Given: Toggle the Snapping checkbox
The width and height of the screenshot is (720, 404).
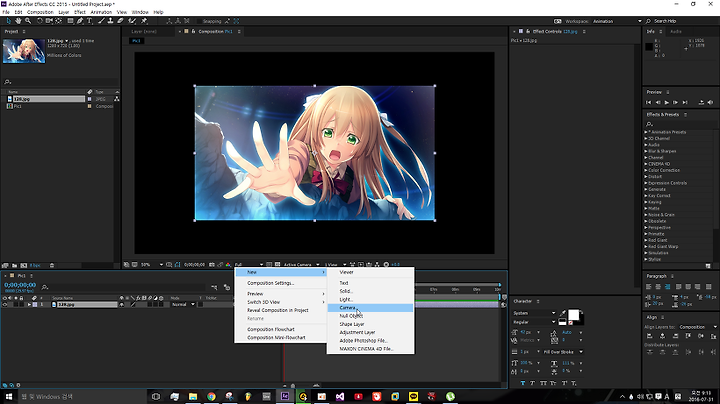Looking at the screenshot, I should coord(200,21).
